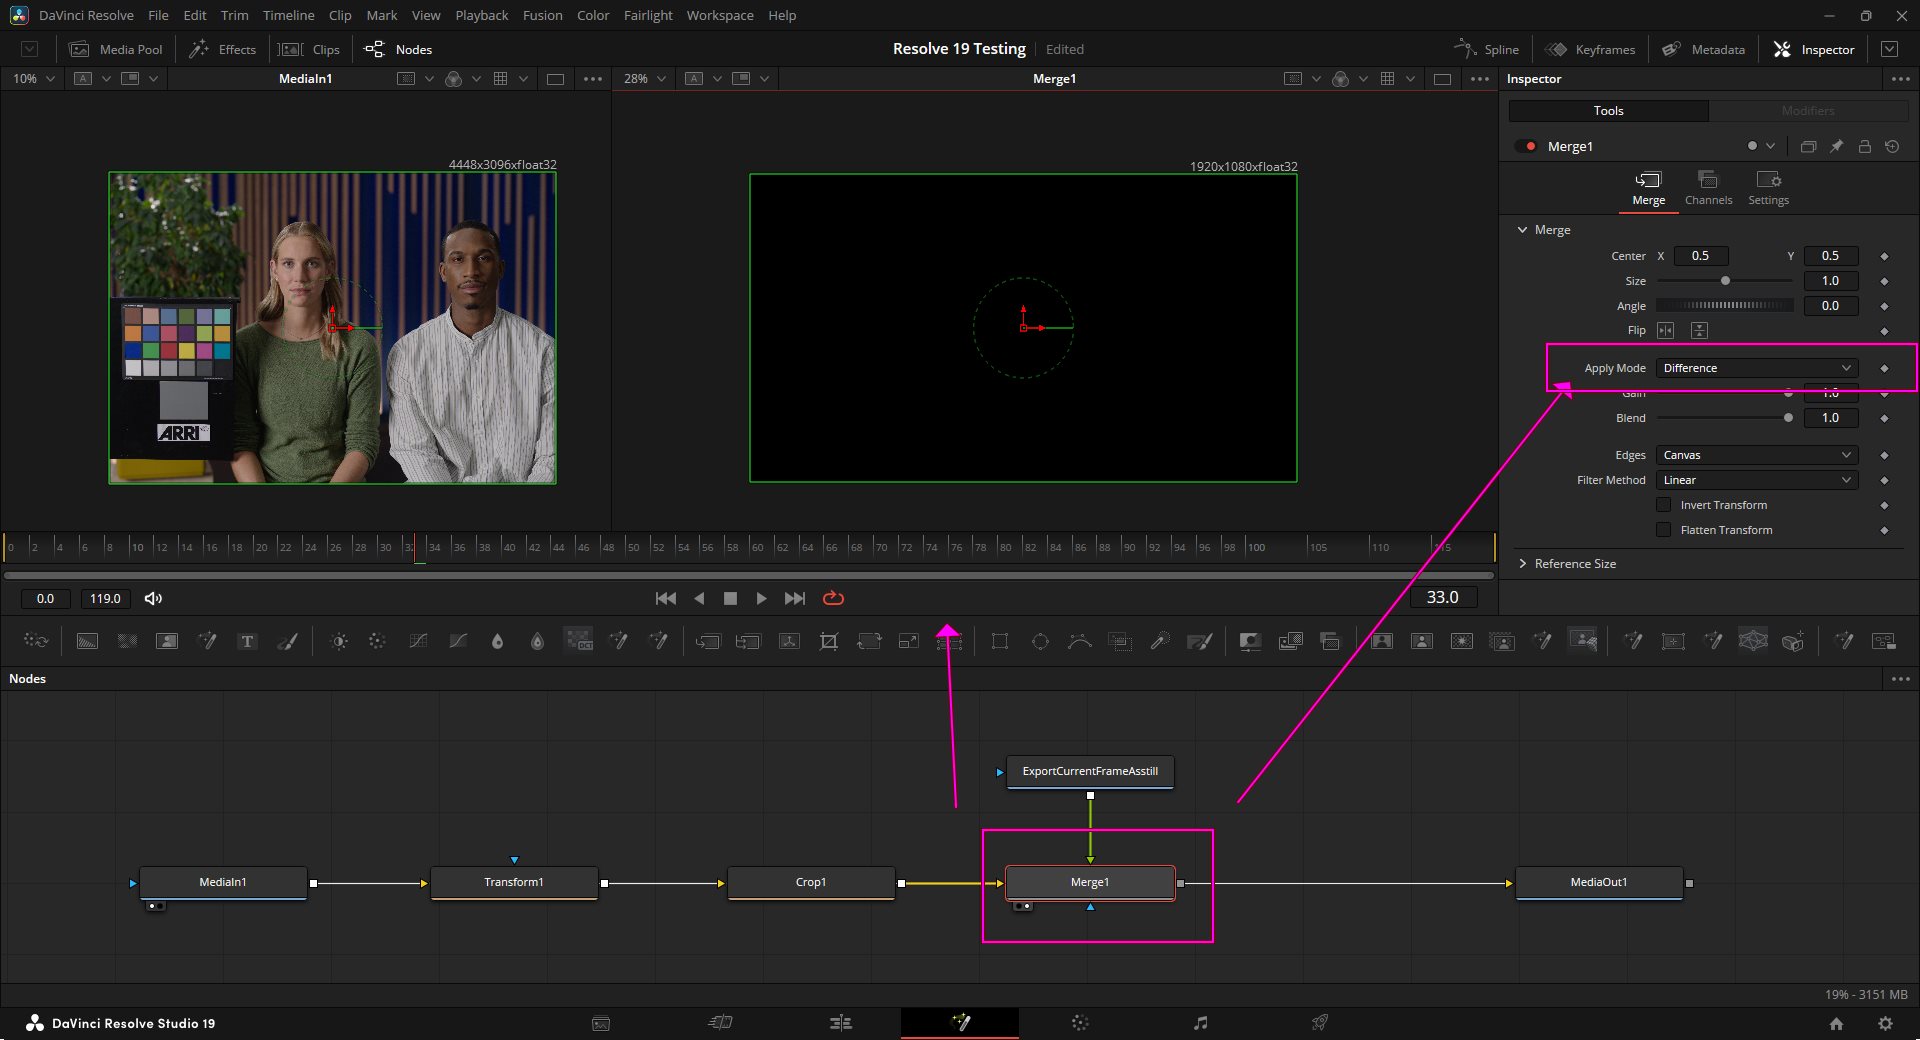Expand the Reference Size section

coord(1523,564)
